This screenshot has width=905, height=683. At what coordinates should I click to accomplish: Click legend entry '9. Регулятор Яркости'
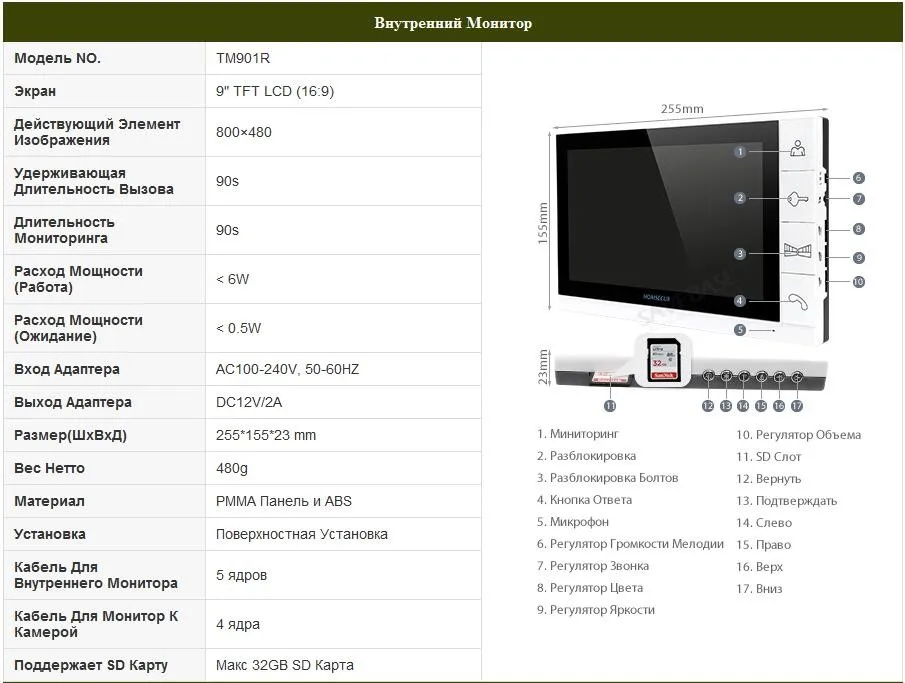[x=596, y=609]
